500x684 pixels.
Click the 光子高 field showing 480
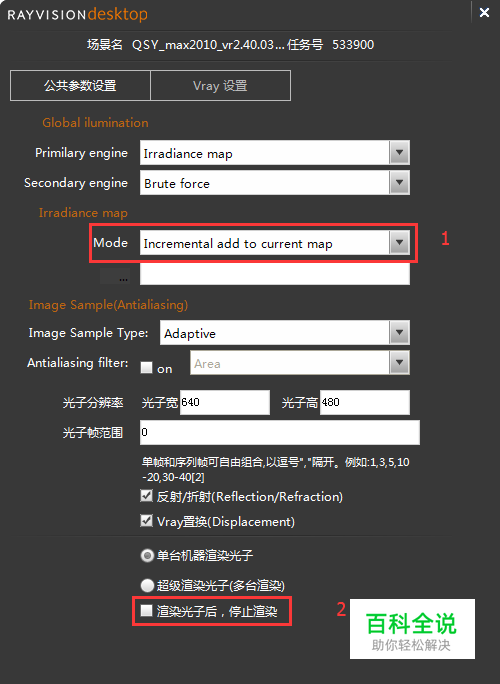[365, 402]
